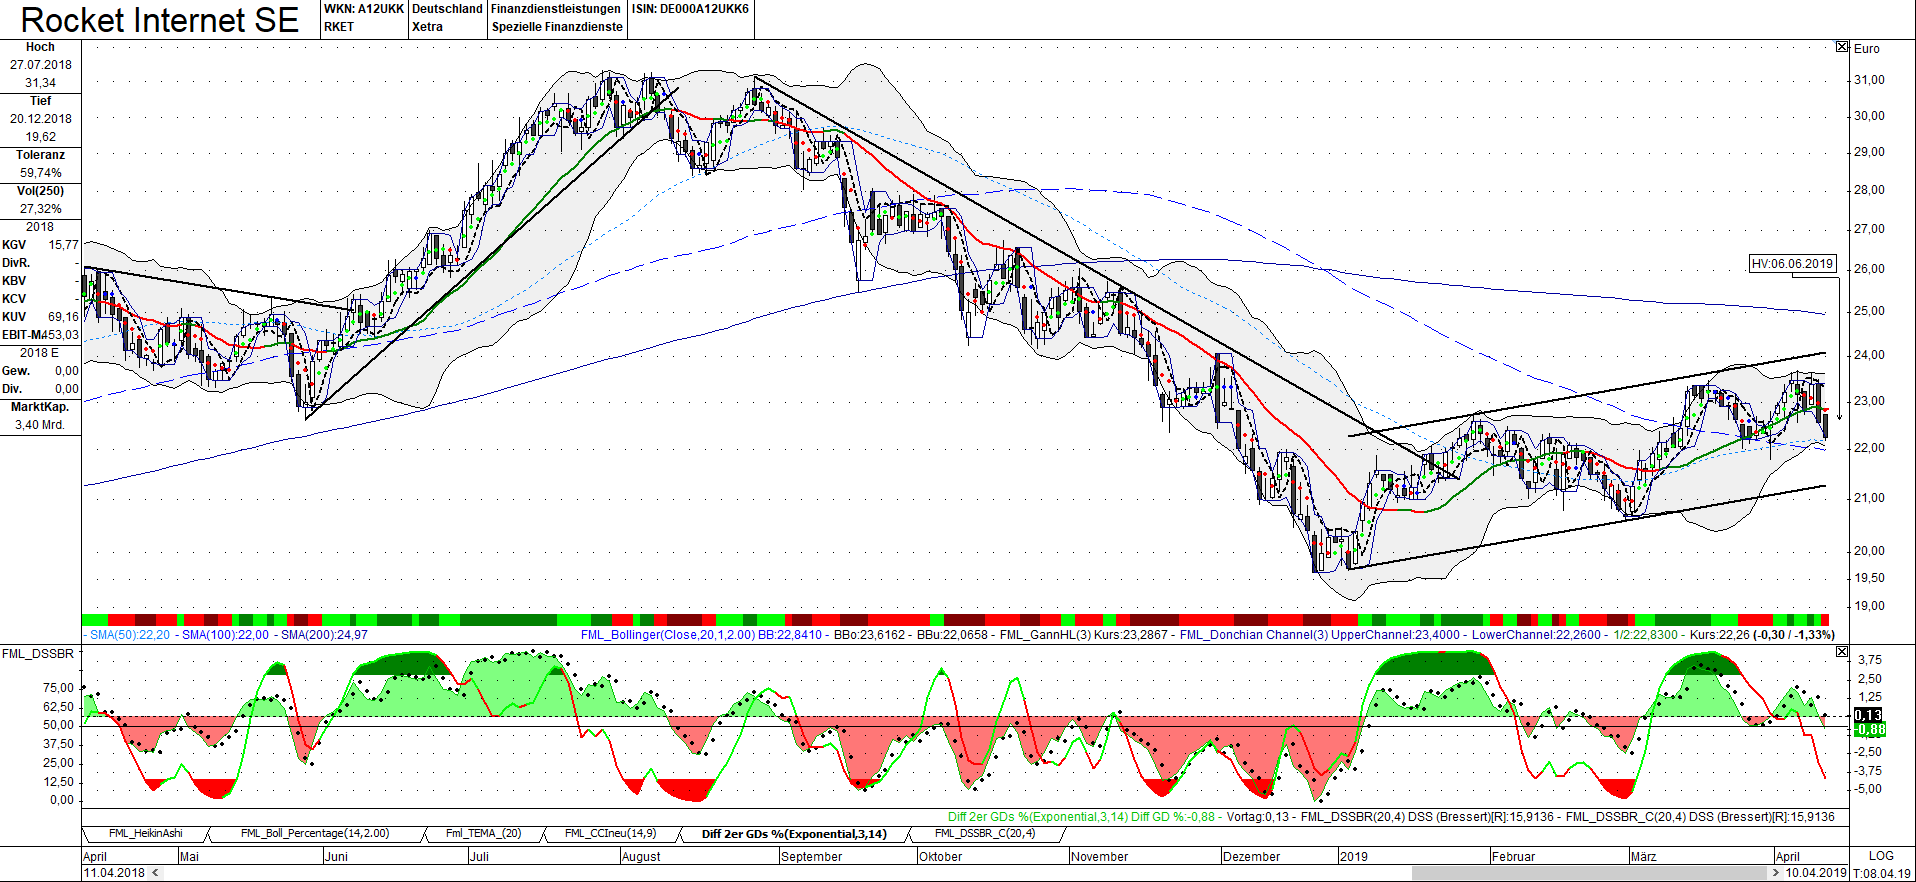Click the WKN: A12UKK header cell
Image resolution: width=1916 pixels, height=882 pixels.
click(x=364, y=9)
